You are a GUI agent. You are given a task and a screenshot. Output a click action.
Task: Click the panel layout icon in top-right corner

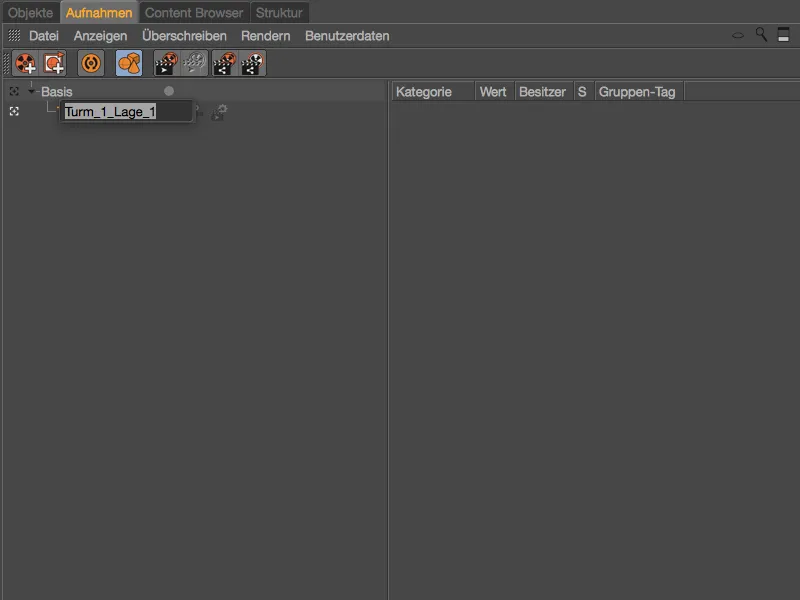click(x=783, y=35)
